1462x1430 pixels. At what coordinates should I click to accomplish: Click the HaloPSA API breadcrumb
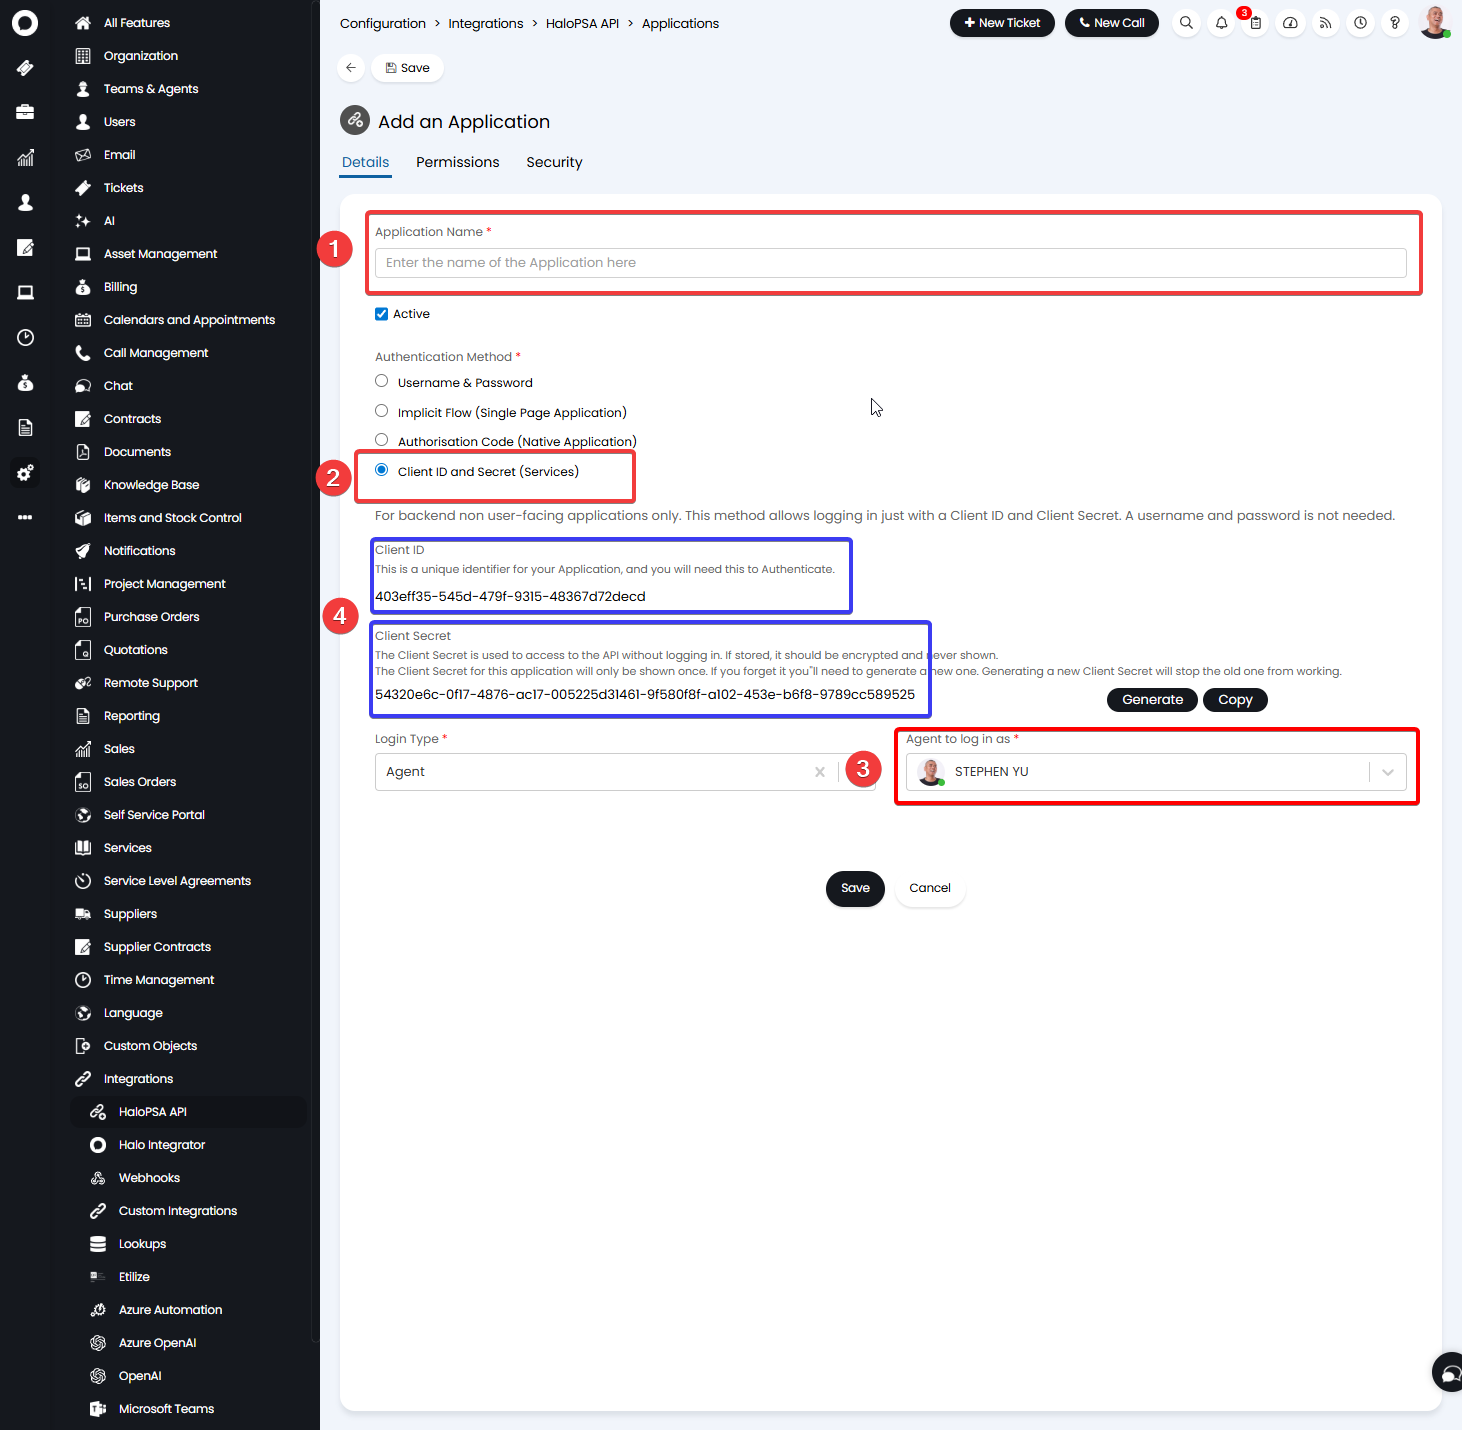pyautogui.click(x=582, y=23)
